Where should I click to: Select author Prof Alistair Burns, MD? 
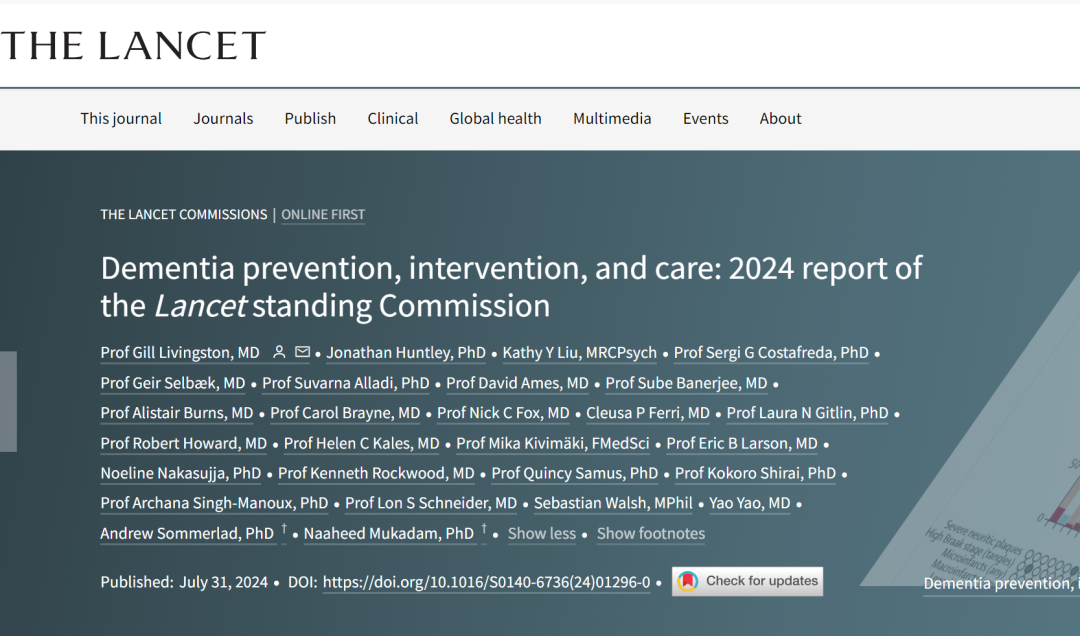pyautogui.click(x=177, y=413)
